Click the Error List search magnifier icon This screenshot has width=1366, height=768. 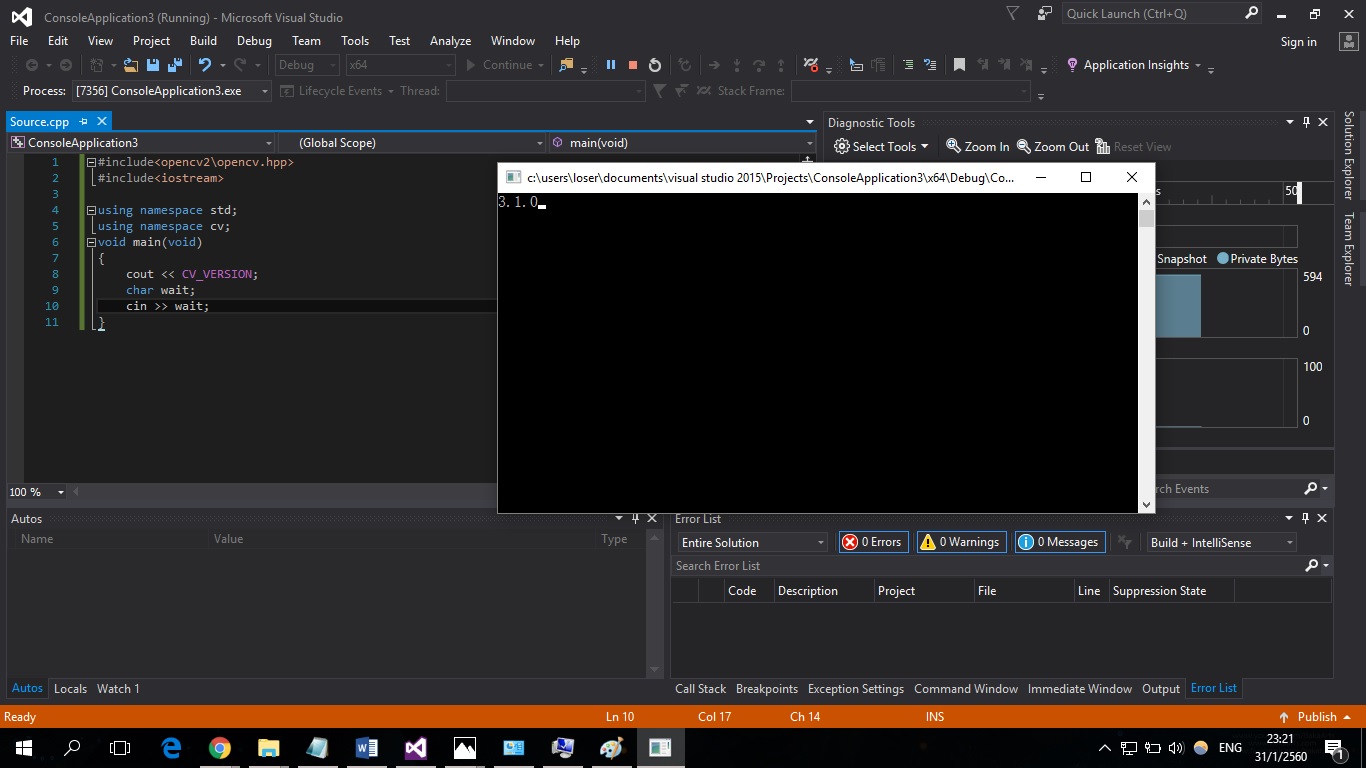tap(1312, 566)
